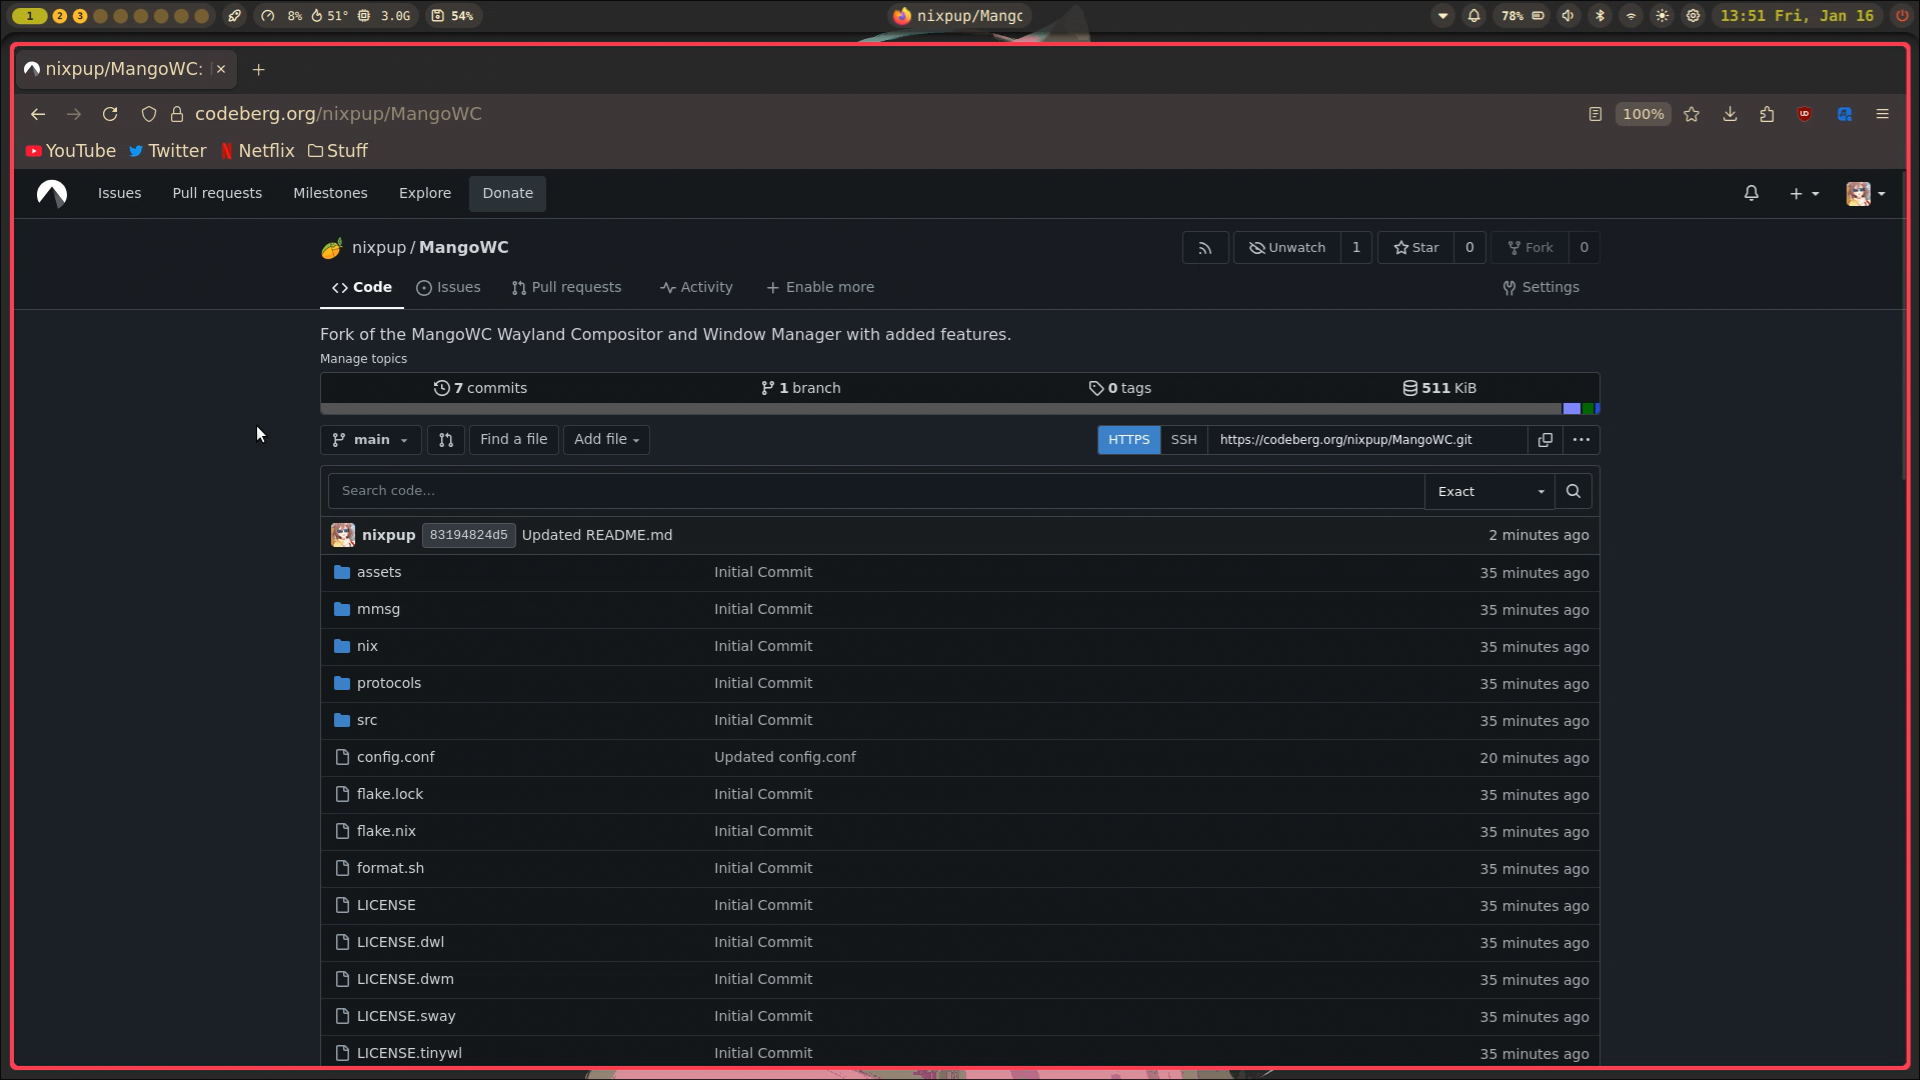Unwatch the MangoWC repository
The width and height of the screenshot is (1920, 1080).
pos(1287,248)
